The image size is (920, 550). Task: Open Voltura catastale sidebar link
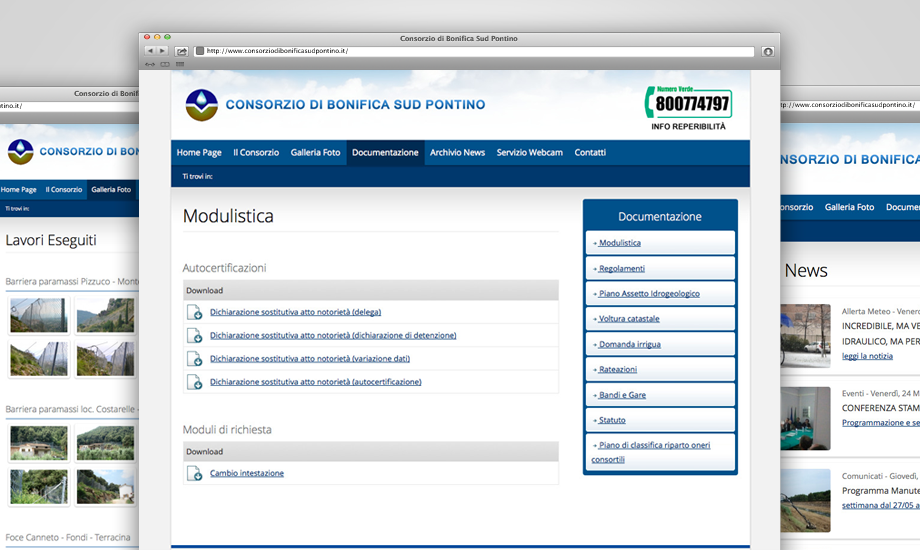660,319
